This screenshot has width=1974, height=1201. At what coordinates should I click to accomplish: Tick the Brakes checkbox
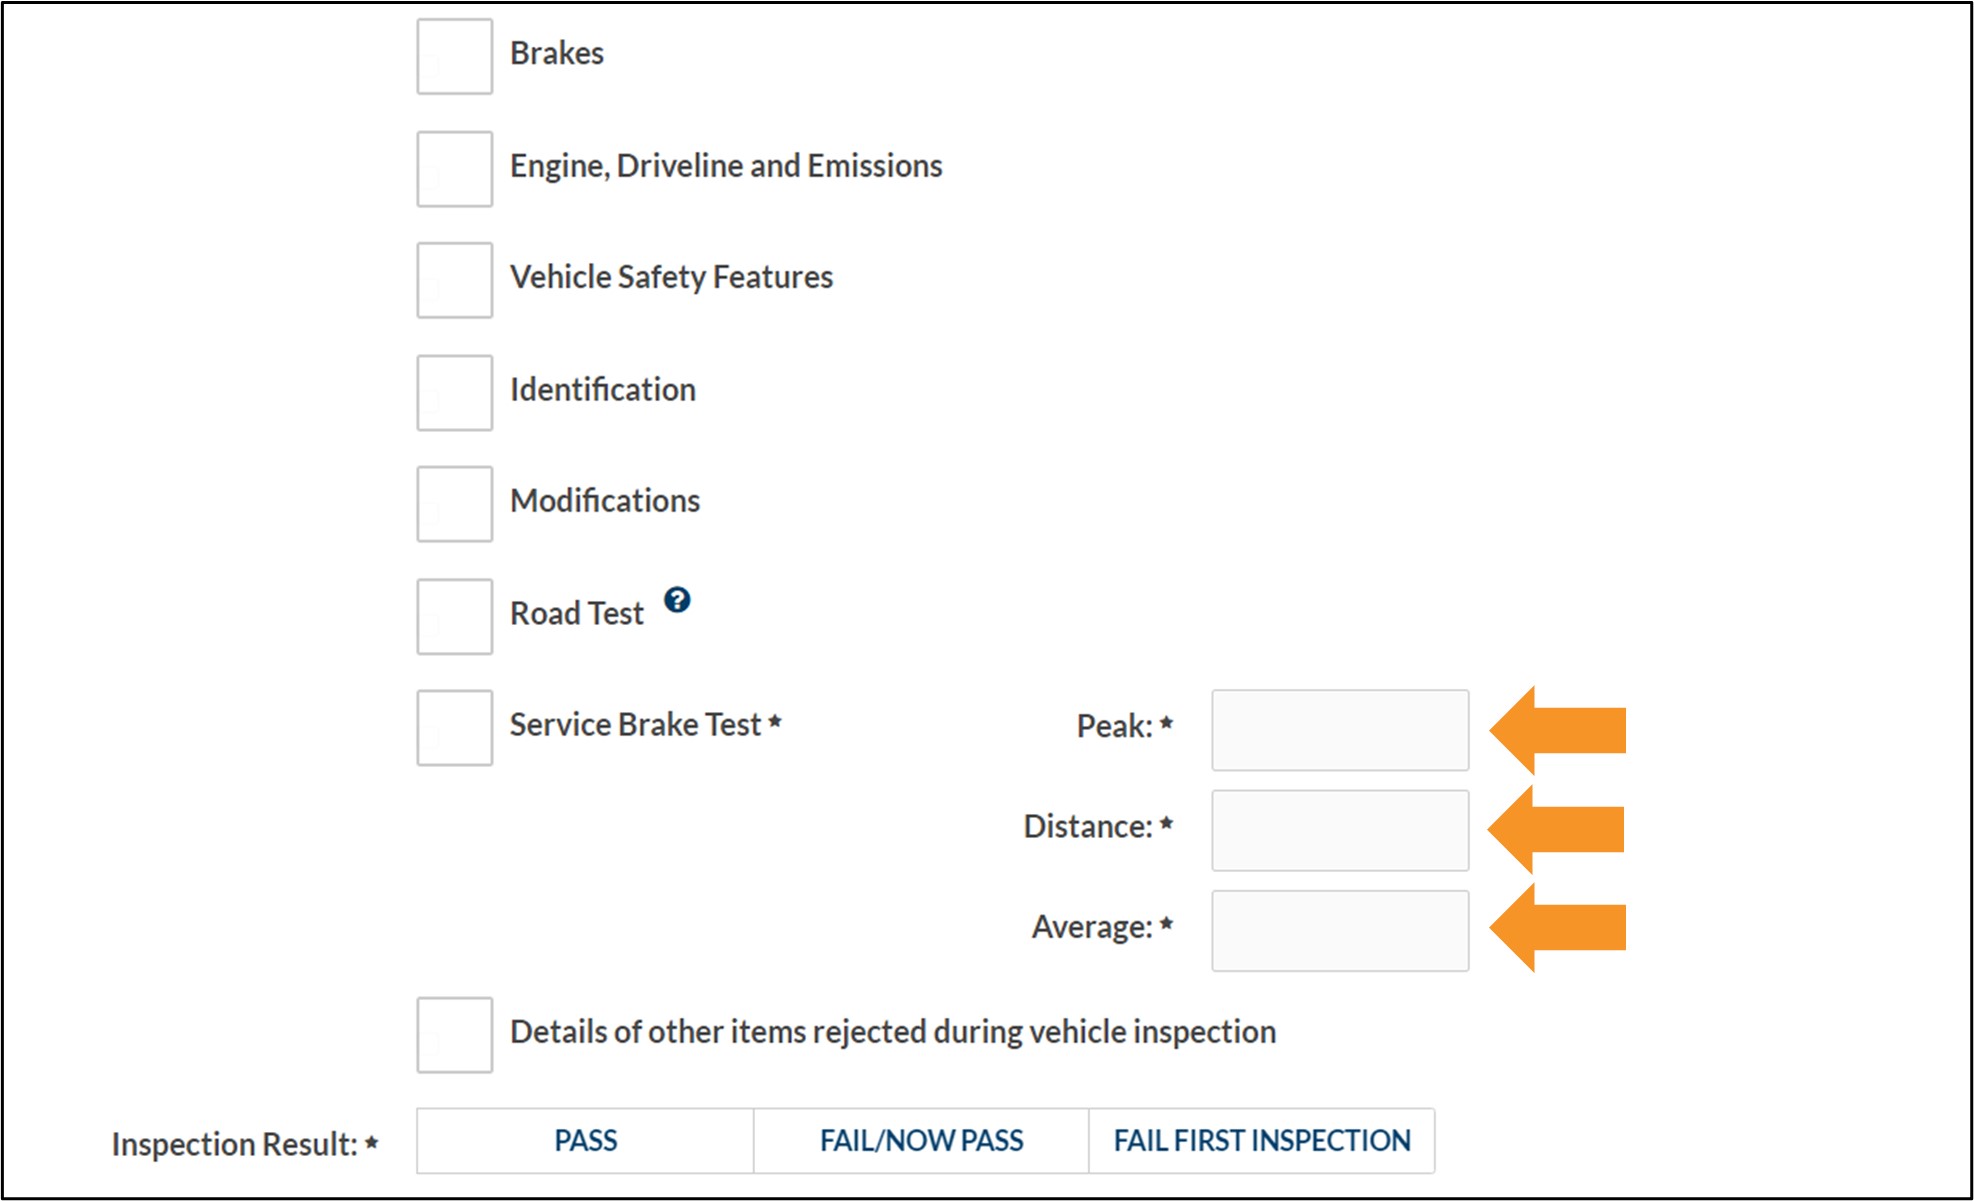(x=454, y=56)
